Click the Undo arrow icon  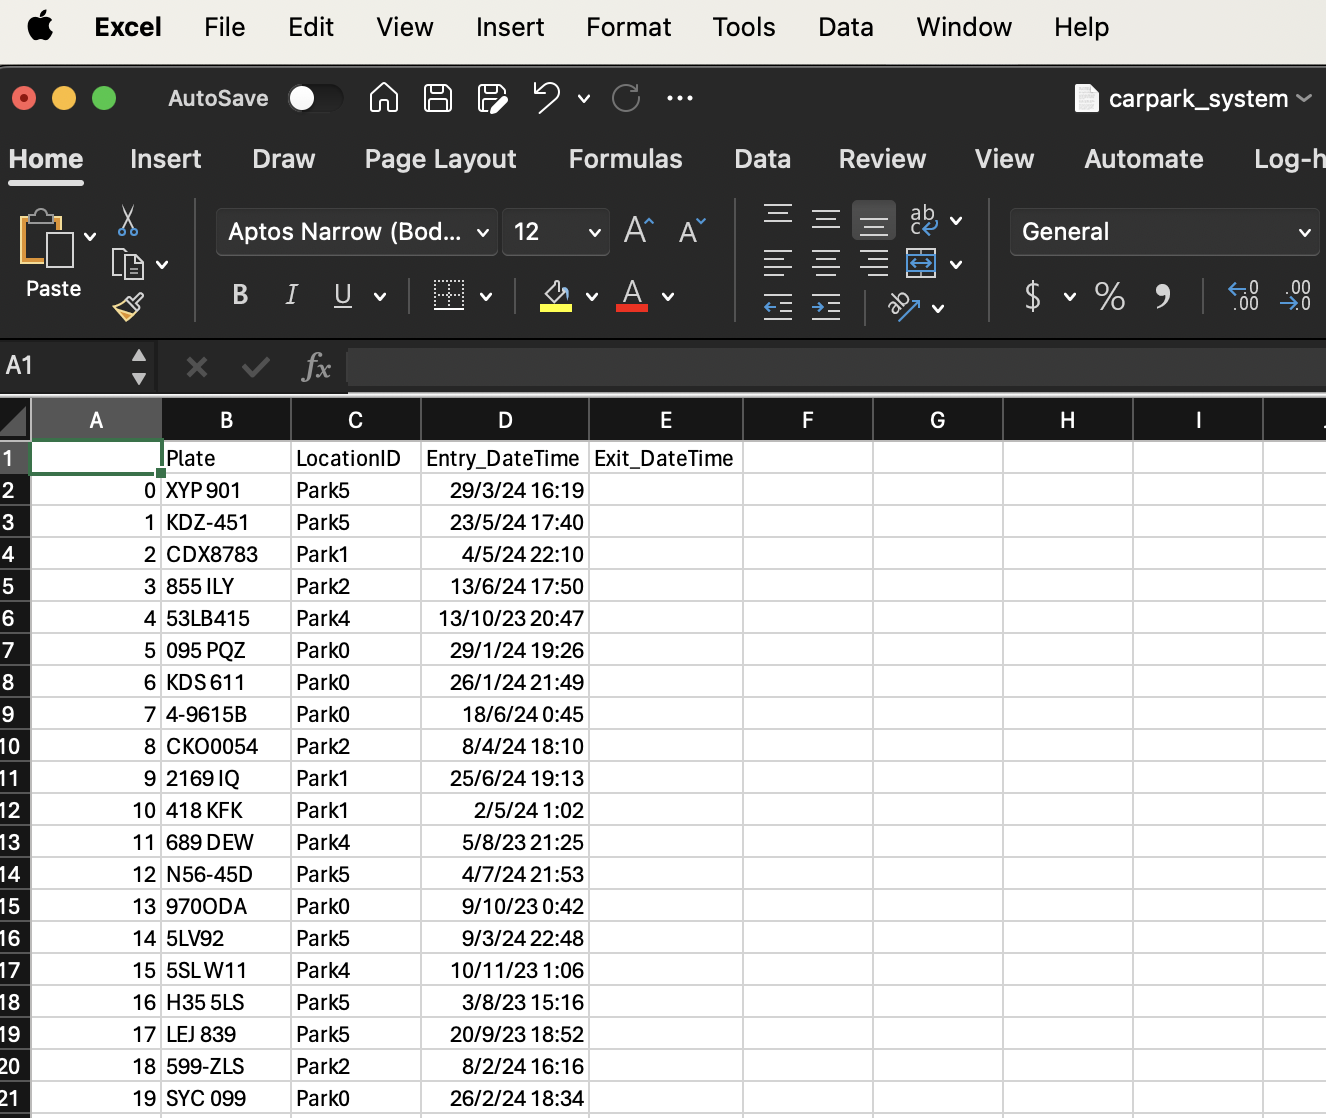tap(546, 98)
